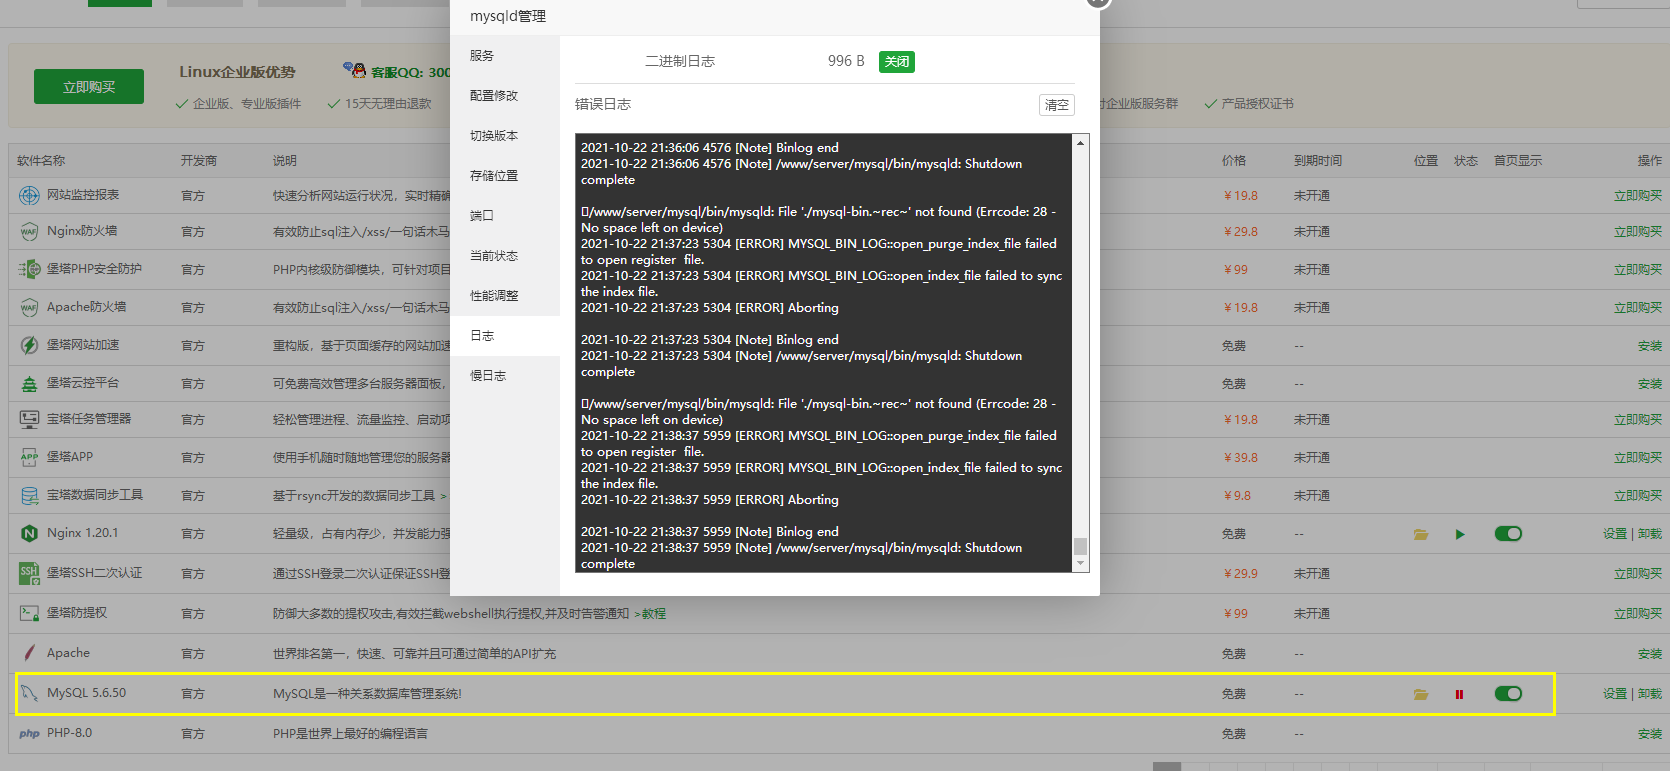Click 安装 link for 堡塔网站加速
This screenshot has width=1670, height=771.
pos(1650,346)
